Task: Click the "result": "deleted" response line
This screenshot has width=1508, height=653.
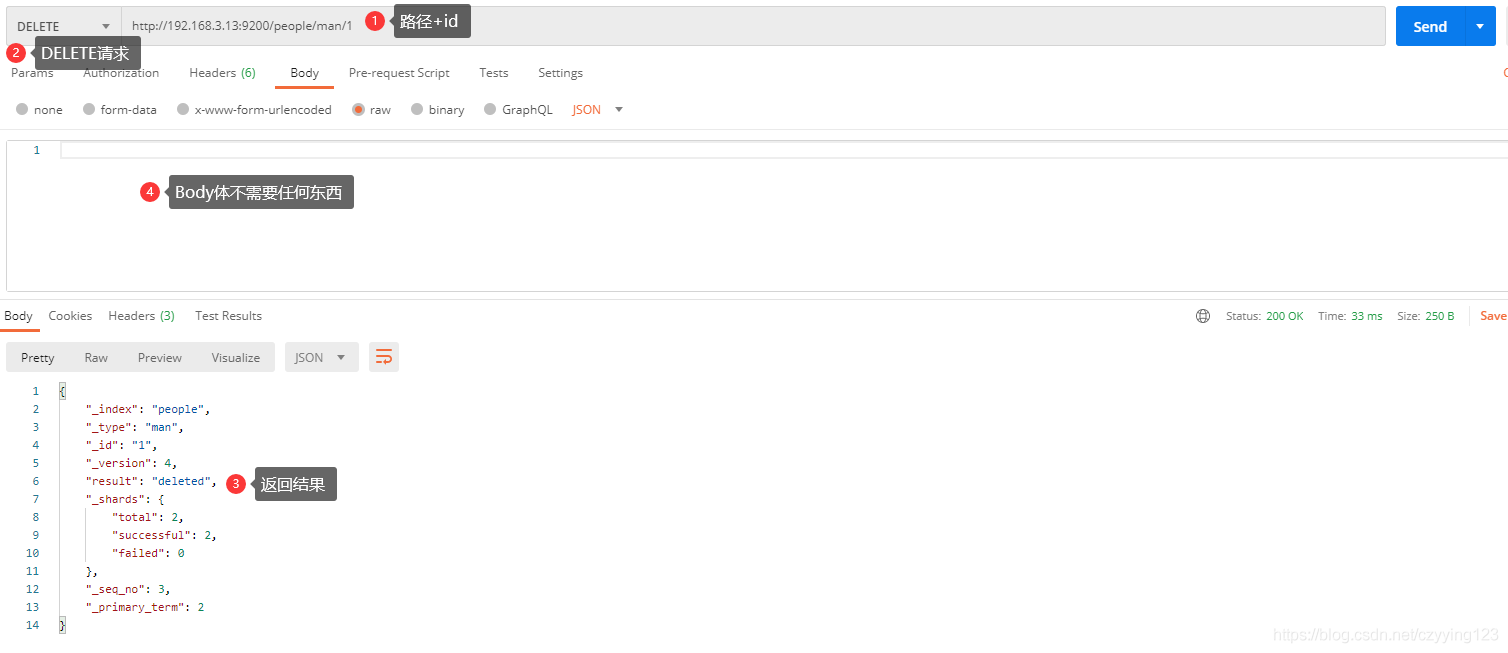Action: [151, 481]
